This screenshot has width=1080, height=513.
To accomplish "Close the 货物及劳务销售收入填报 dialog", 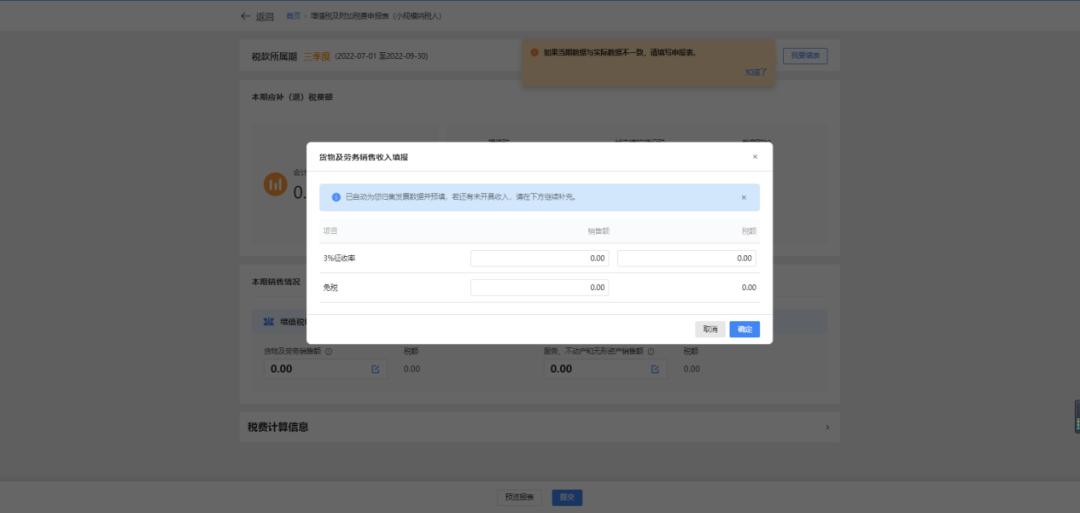I will pyautogui.click(x=754, y=157).
